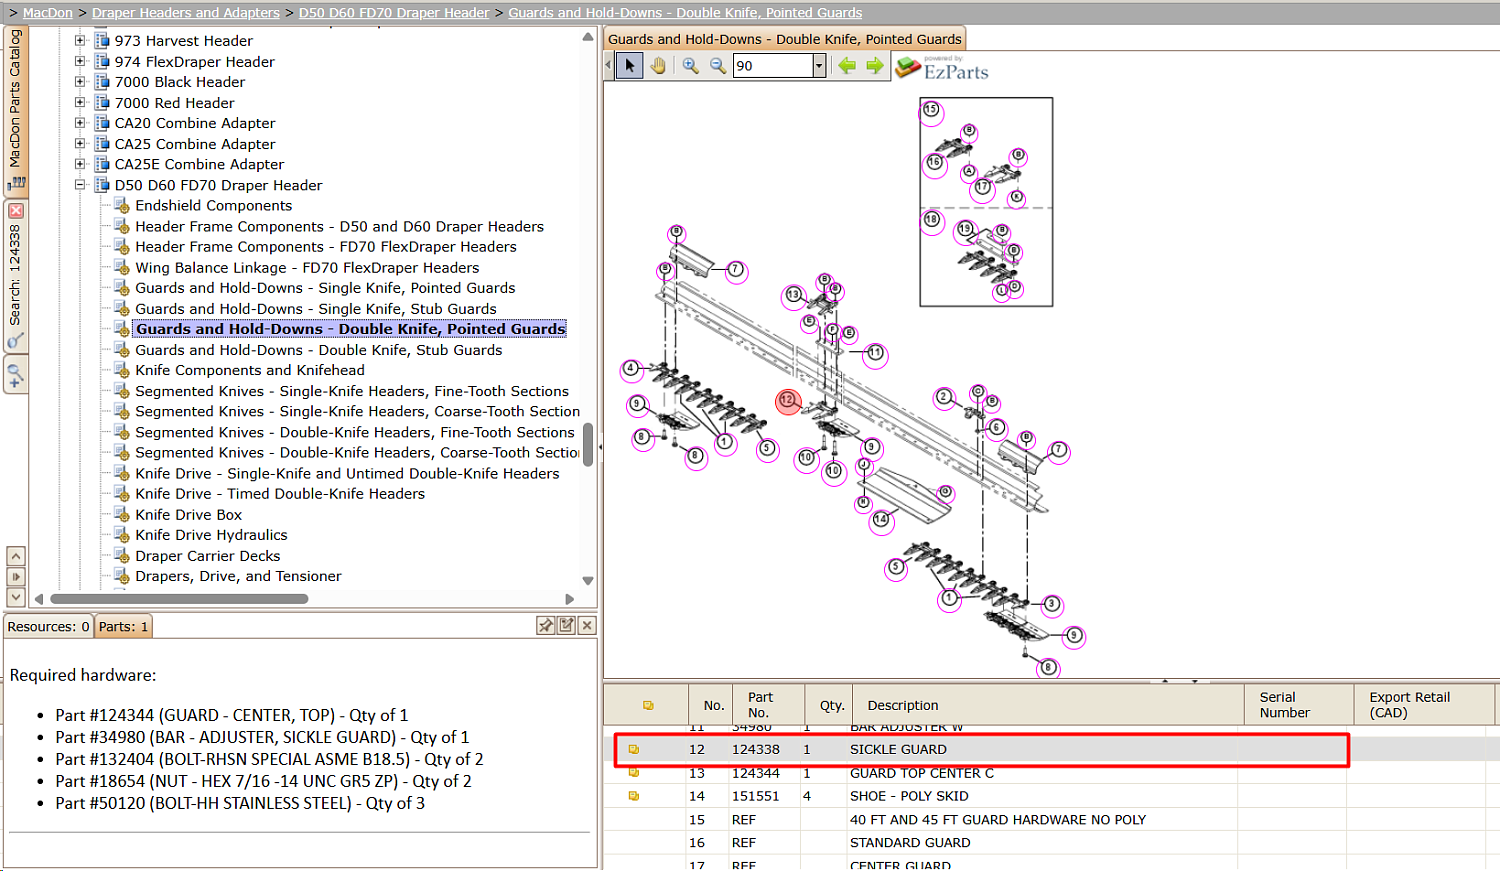This screenshot has height=871, width=1500.
Task: Expand the CA25E Combine Adapter node
Action: (80, 164)
